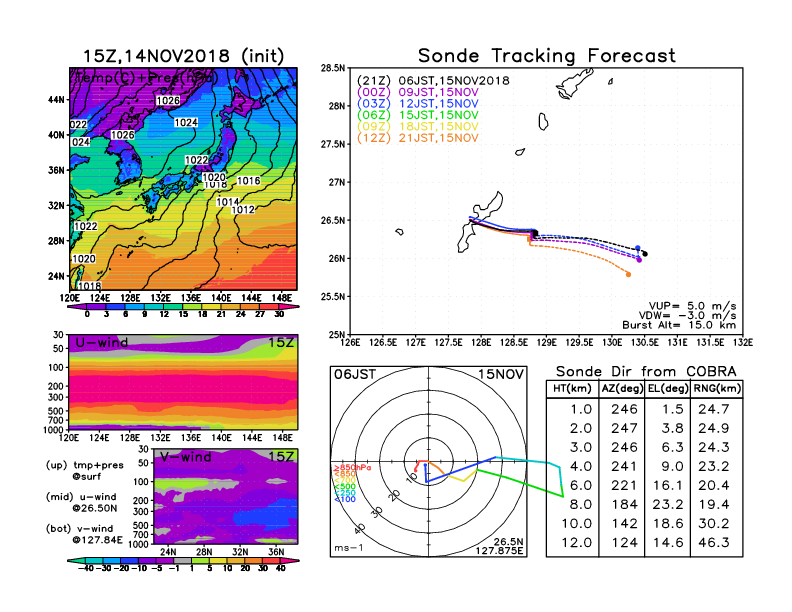
Task: Click the surface temperature and pressure map panel
Action: pyautogui.click(x=183, y=179)
